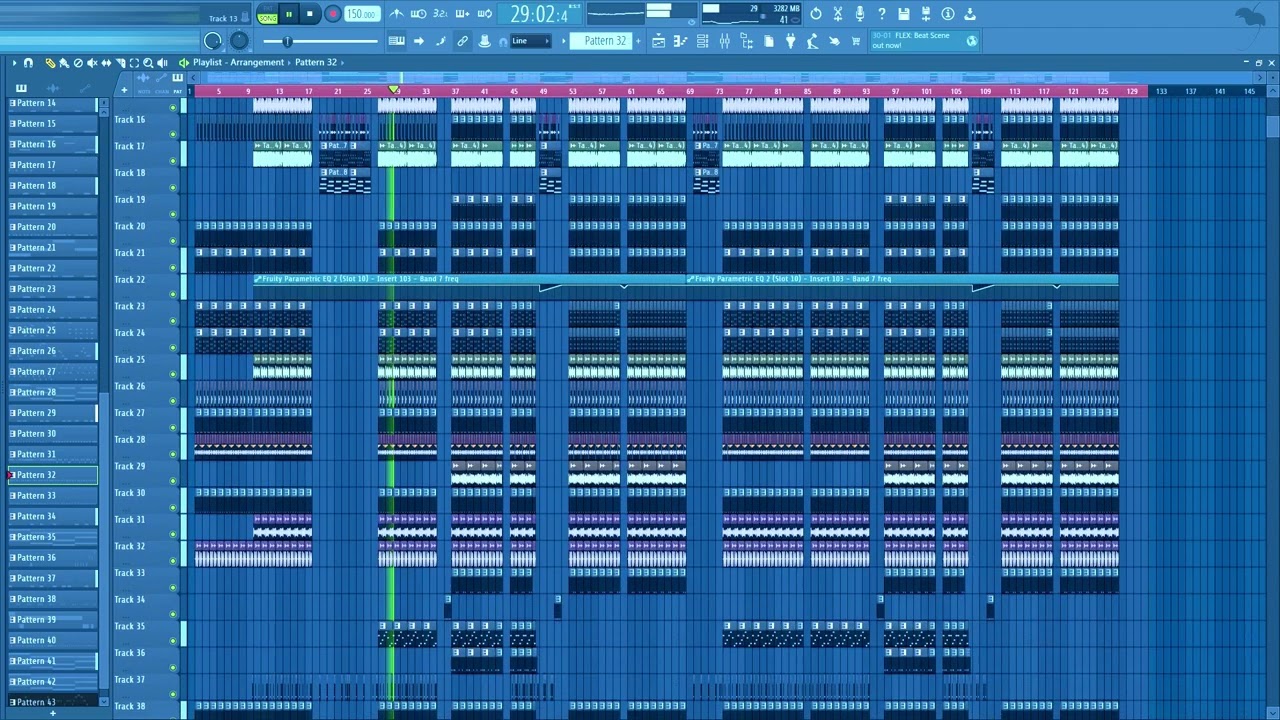Toggle wait for input before recording
This screenshot has width=1280, height=720.
418,14
